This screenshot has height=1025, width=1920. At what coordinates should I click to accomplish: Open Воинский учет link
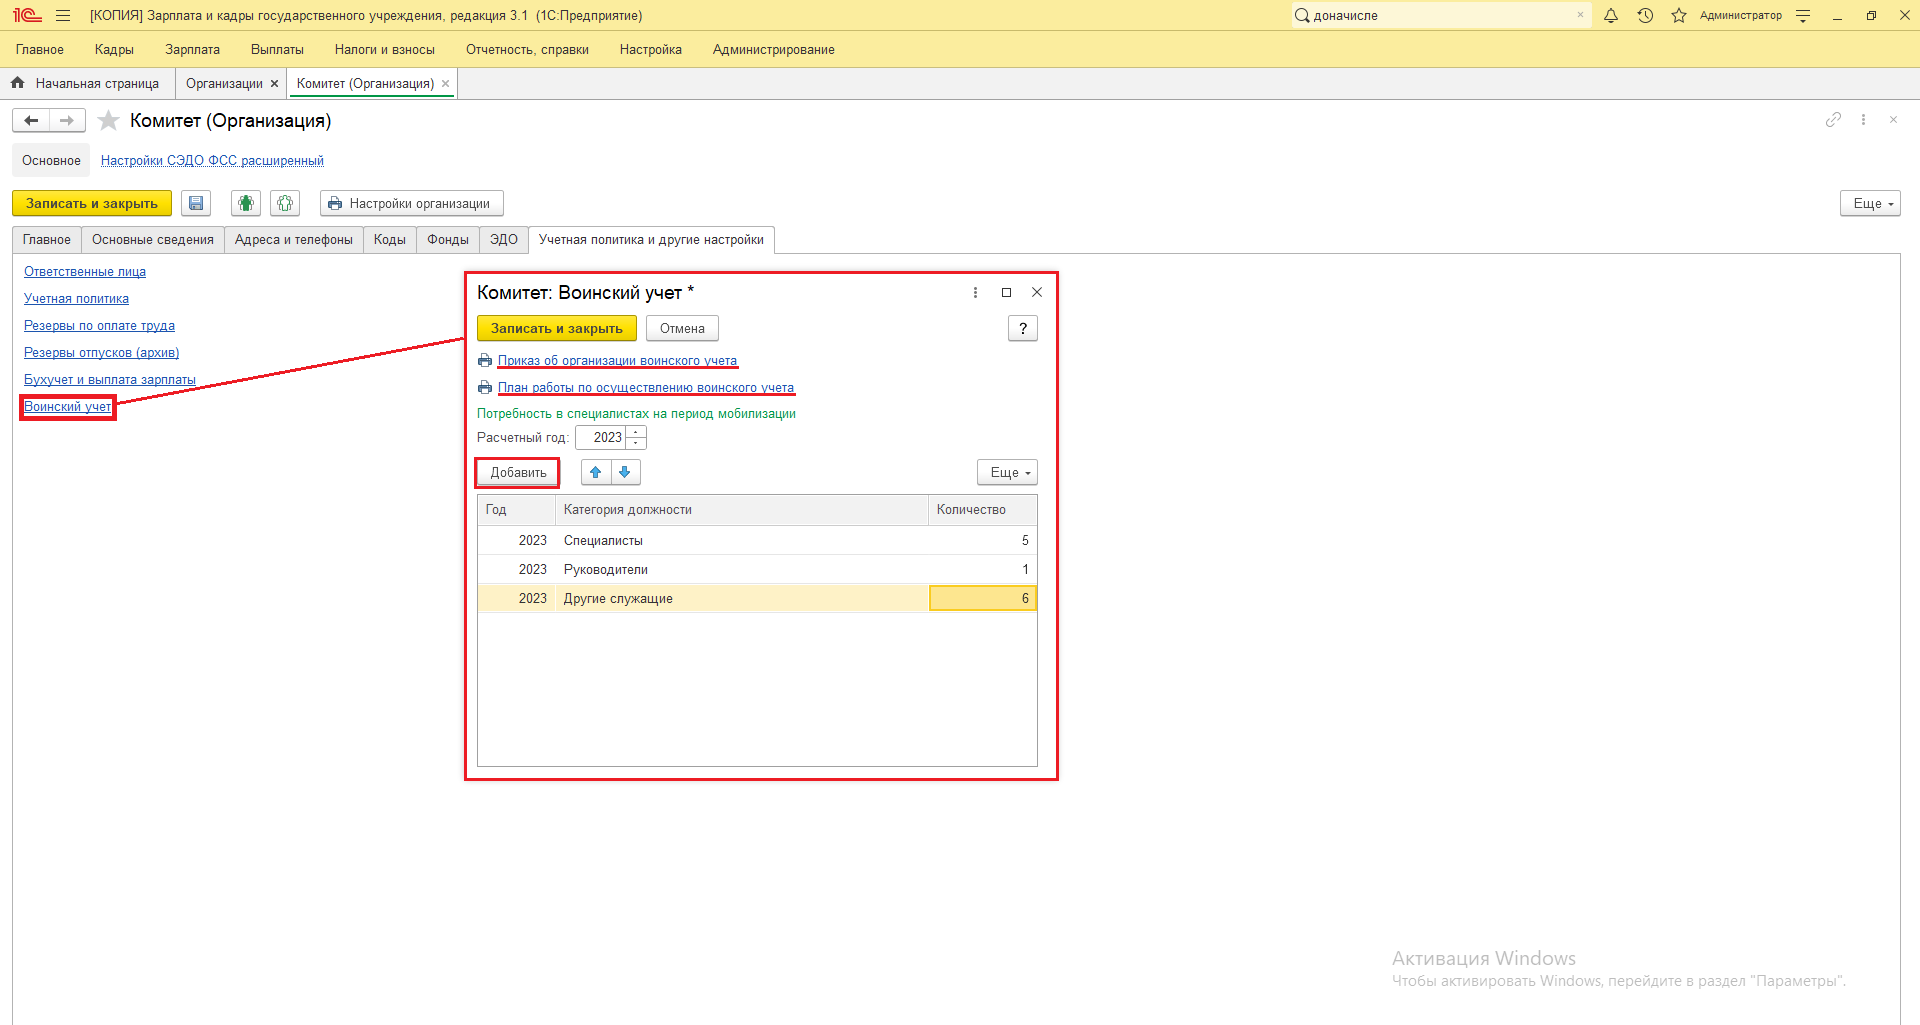[x=67, y=407]
